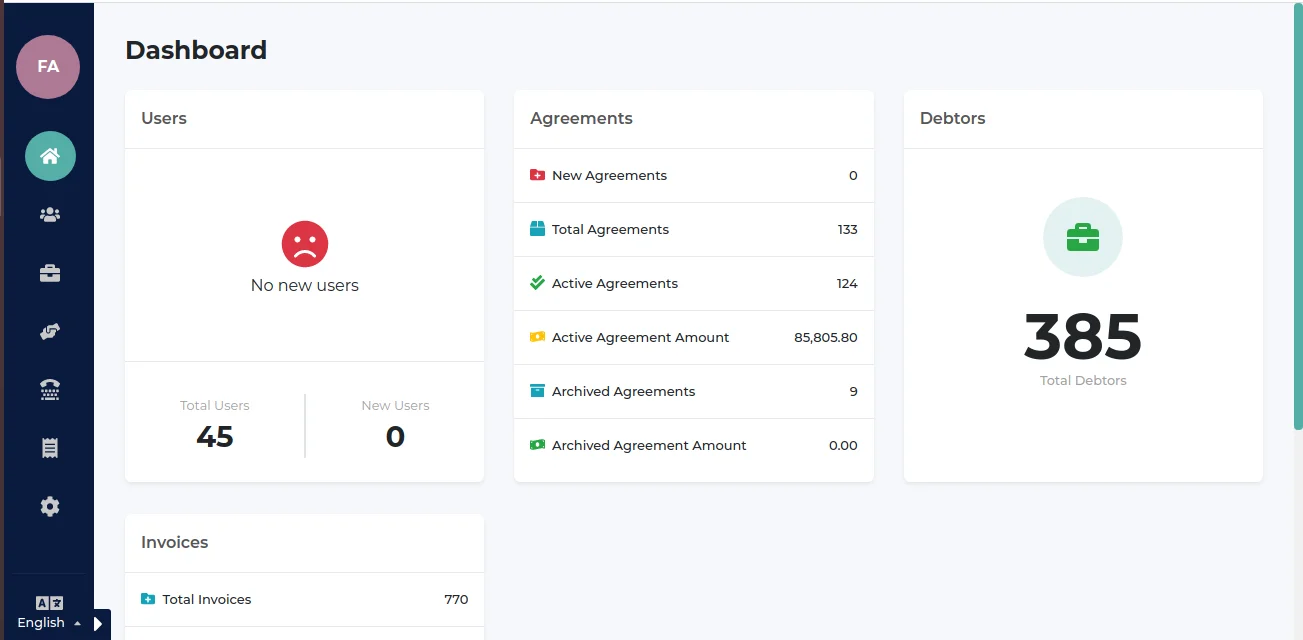Select the Total Agreements row showing 133

pos(693,229)
